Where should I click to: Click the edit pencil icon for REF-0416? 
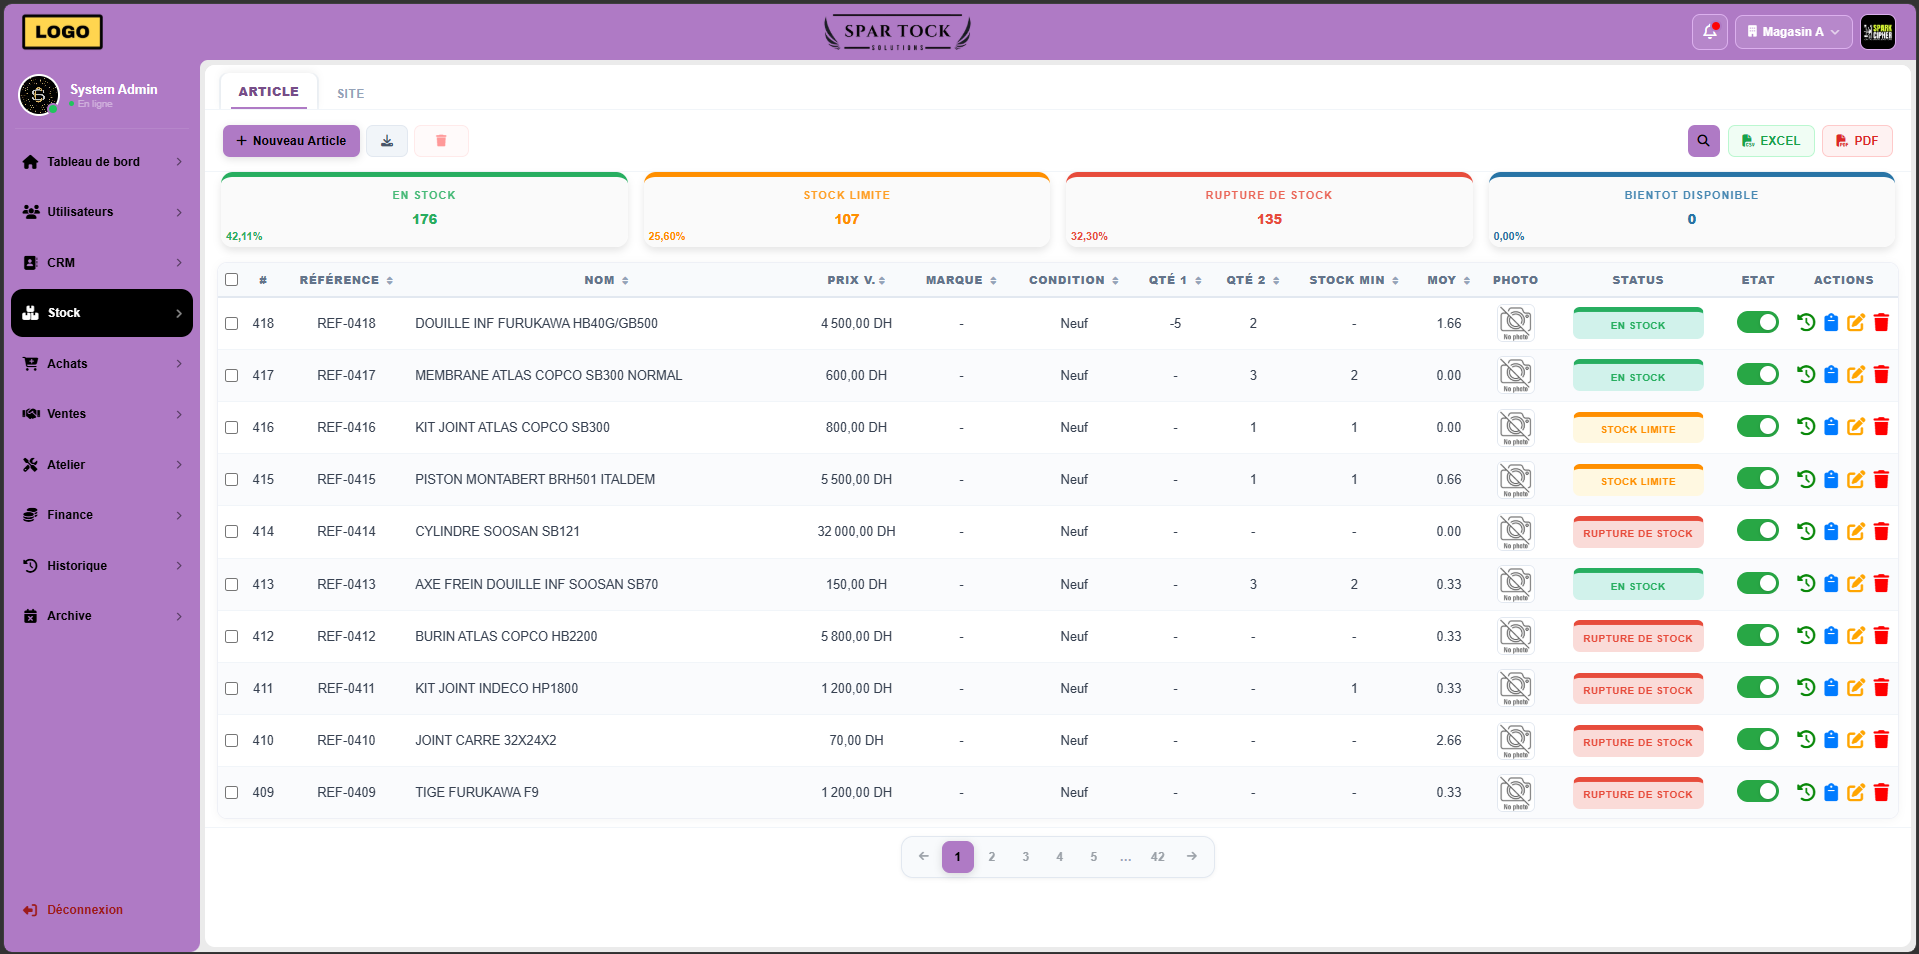coord(1855,427)
